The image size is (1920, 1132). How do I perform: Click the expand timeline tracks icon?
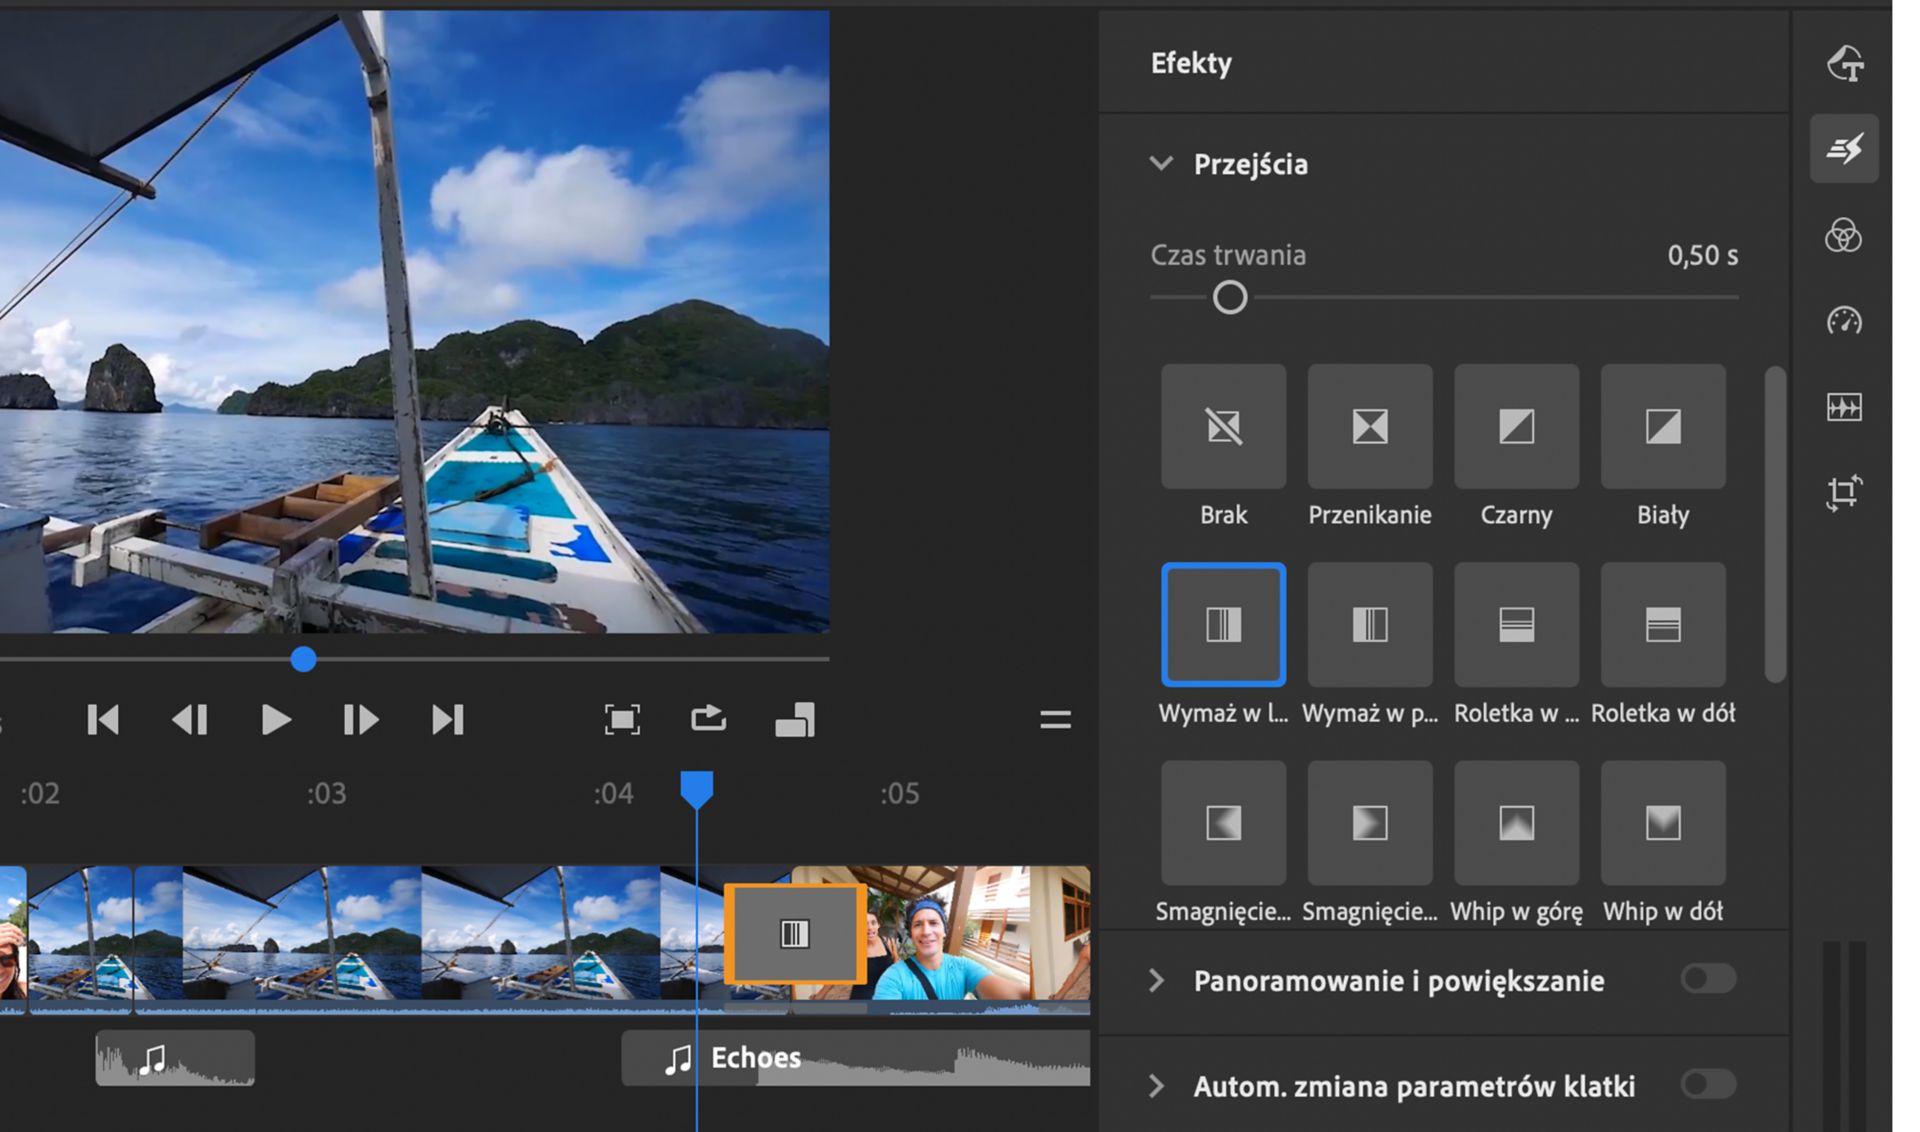click(1055, 720)
